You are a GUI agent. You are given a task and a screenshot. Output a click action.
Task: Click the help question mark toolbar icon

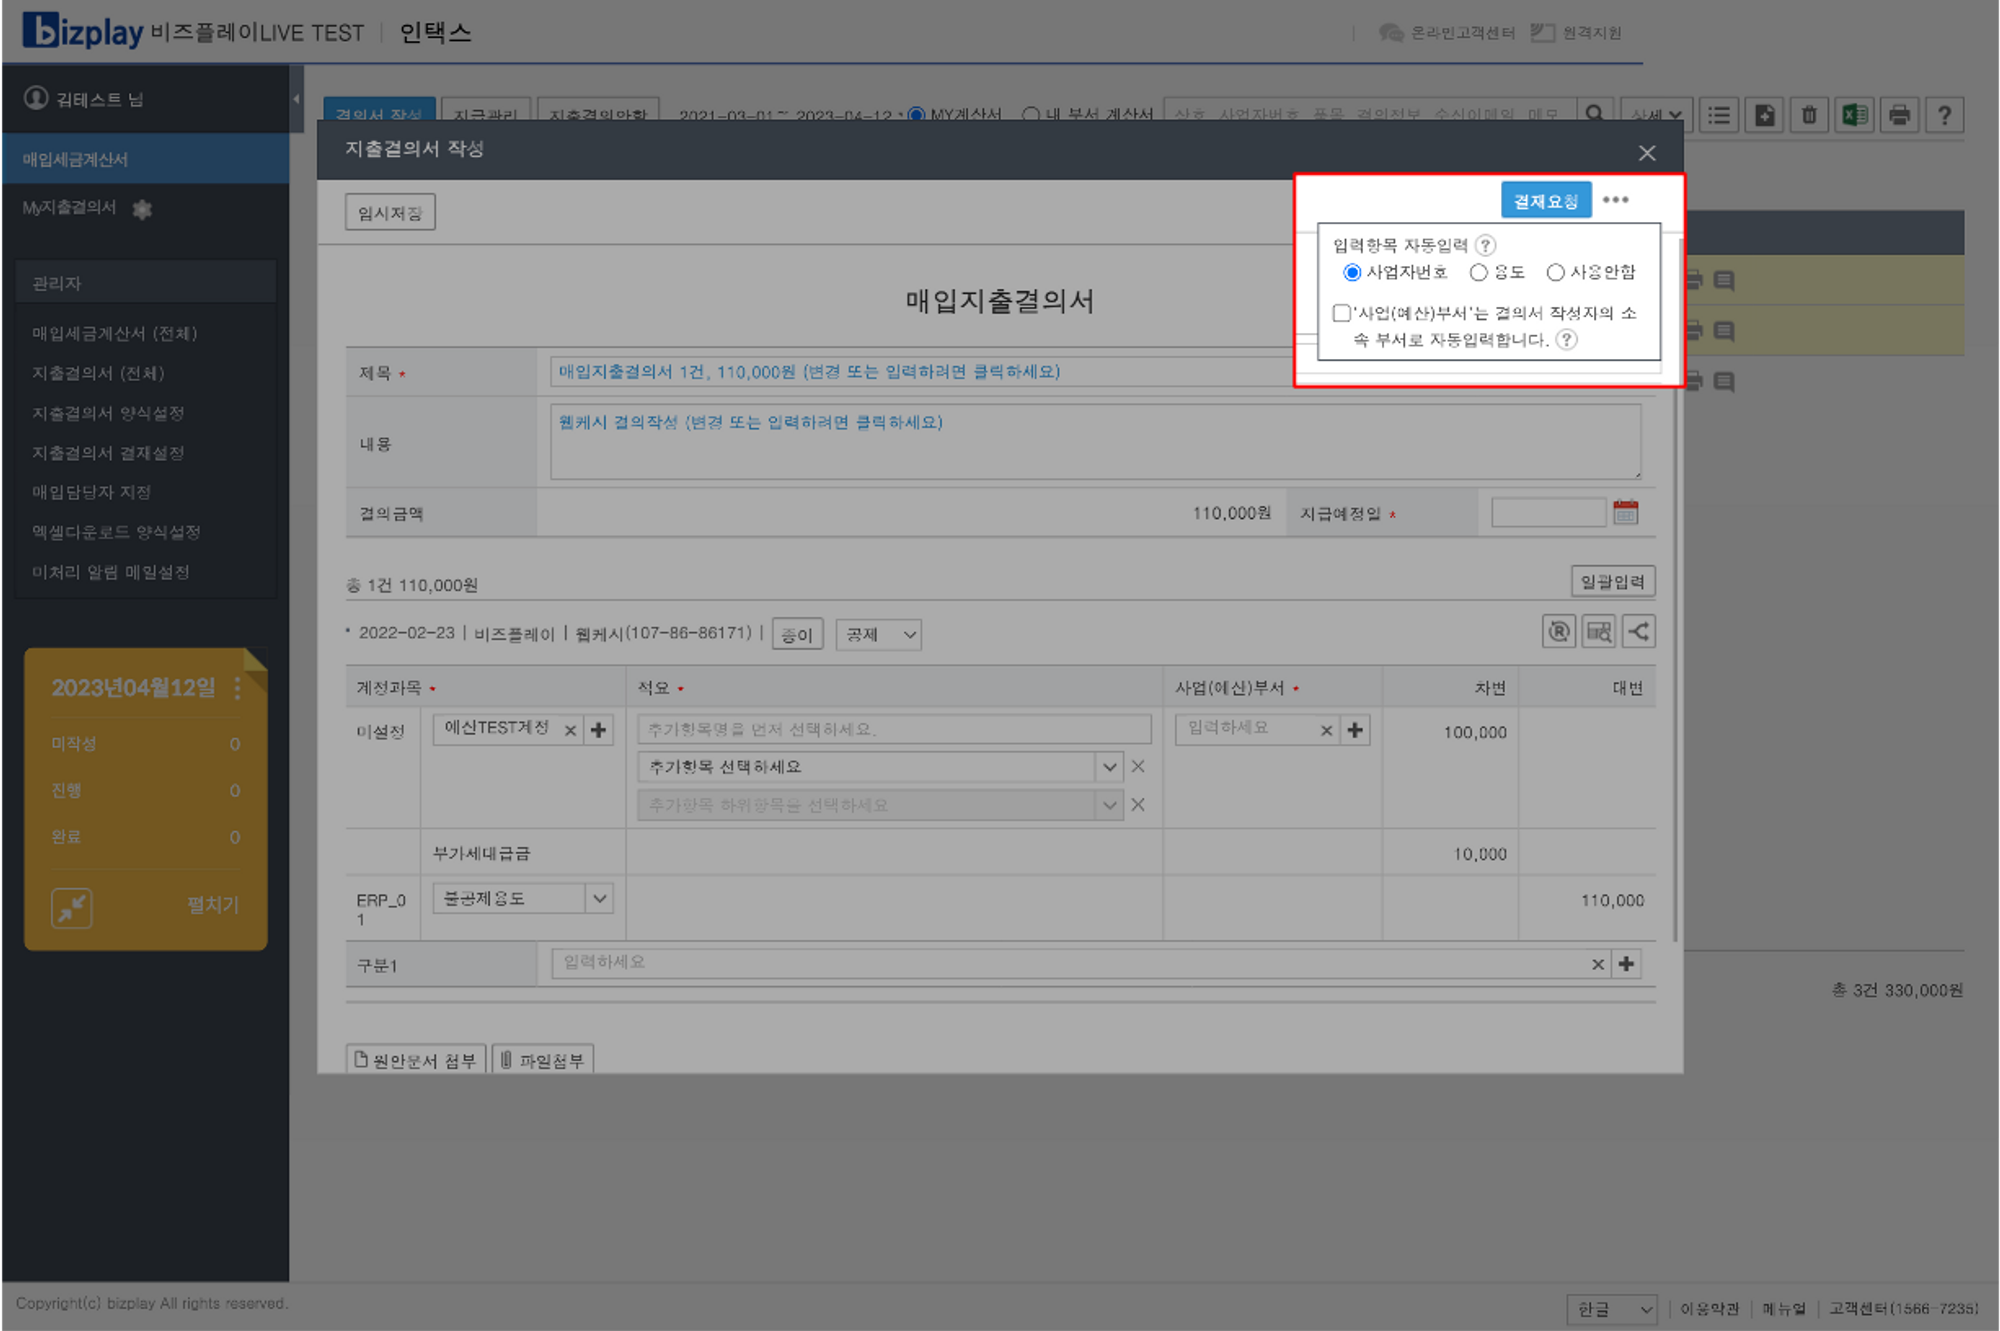1944,115
